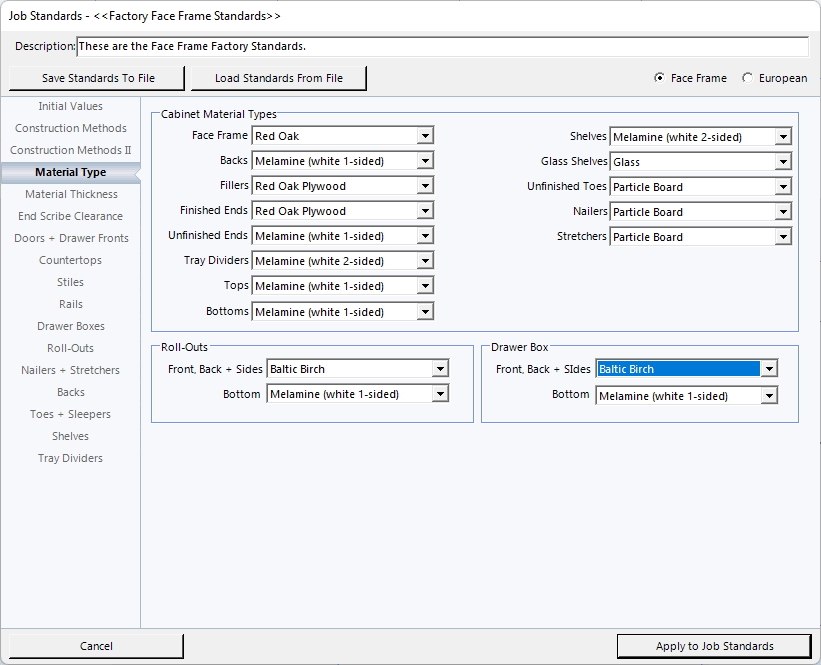Click into the Description text field

point(441,47)
